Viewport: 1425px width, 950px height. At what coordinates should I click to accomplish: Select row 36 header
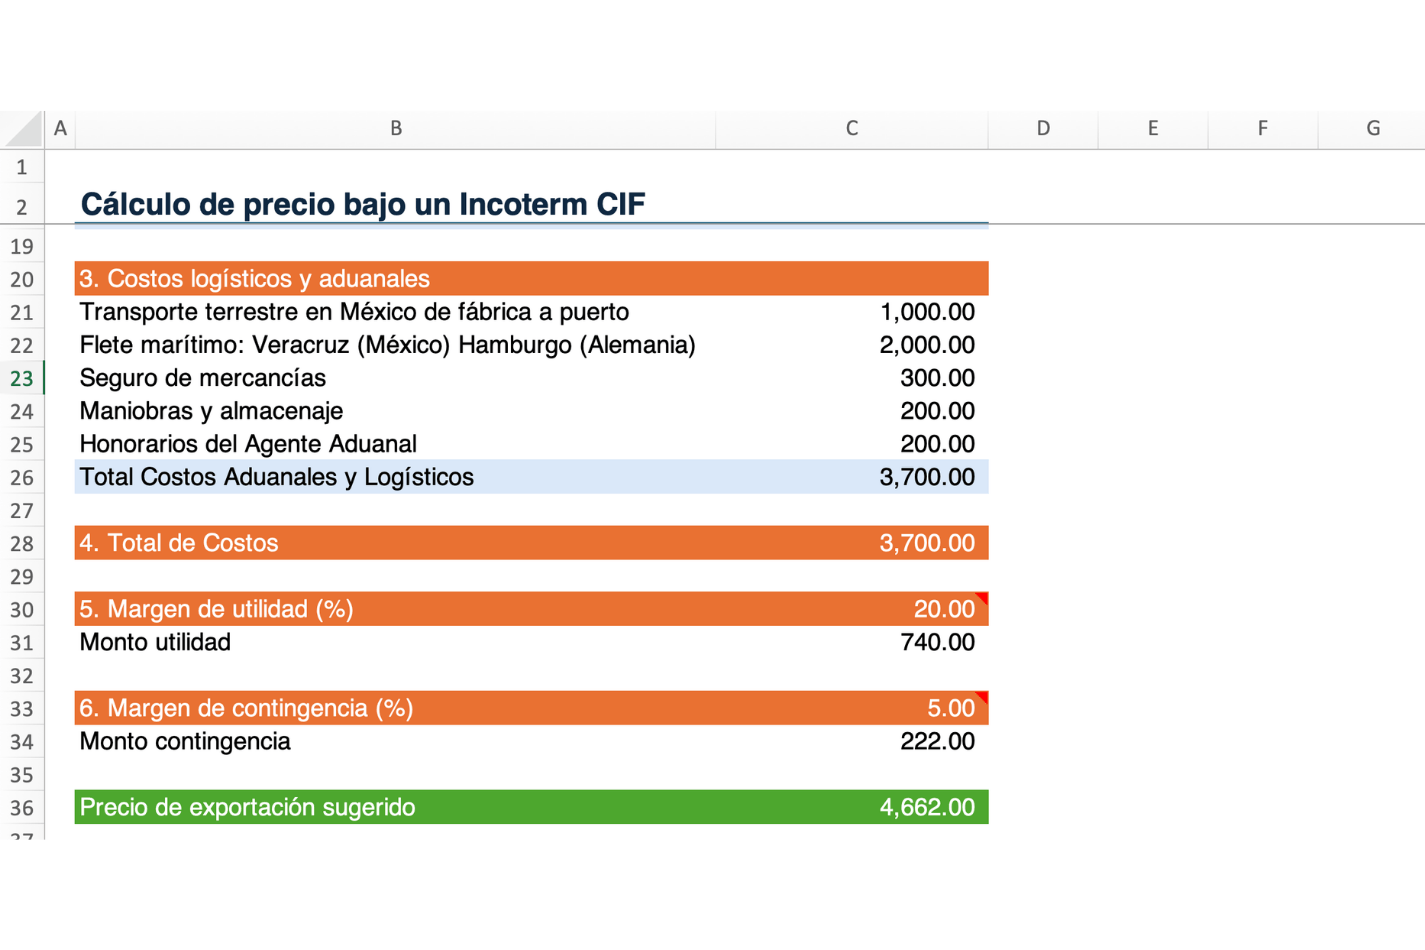22,807
